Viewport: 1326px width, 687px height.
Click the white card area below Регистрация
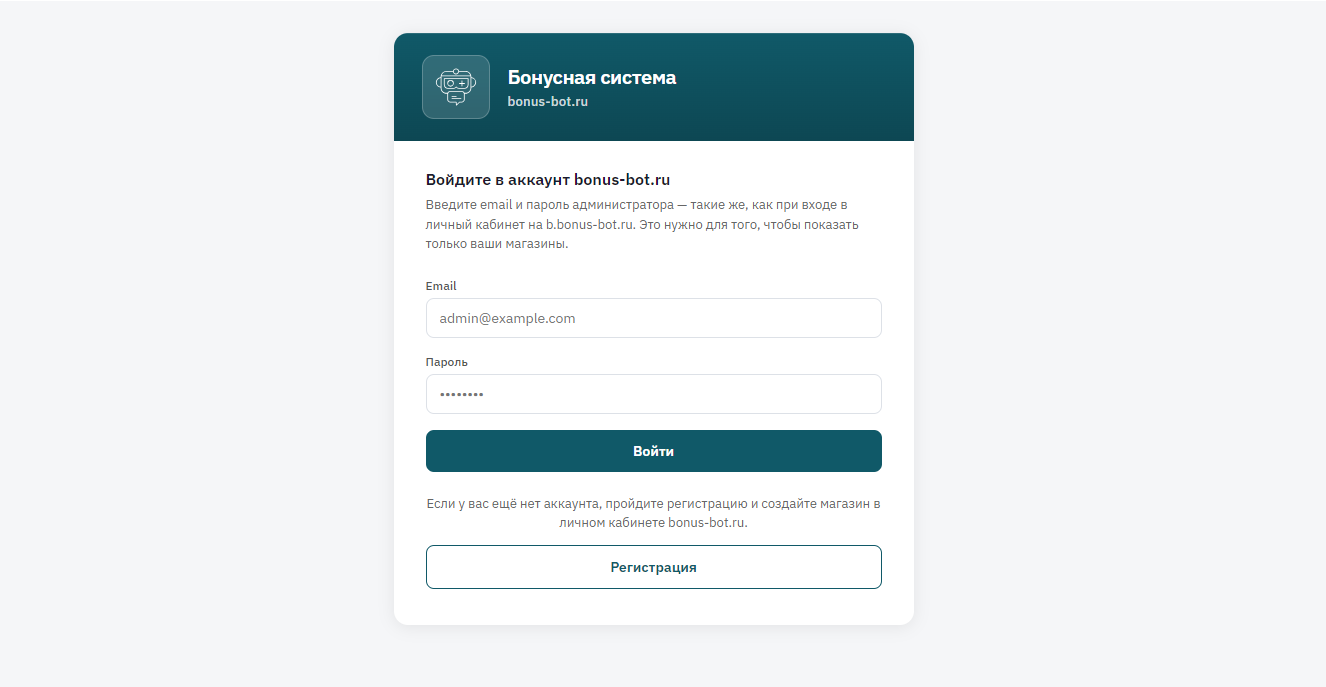coord(653,608)
